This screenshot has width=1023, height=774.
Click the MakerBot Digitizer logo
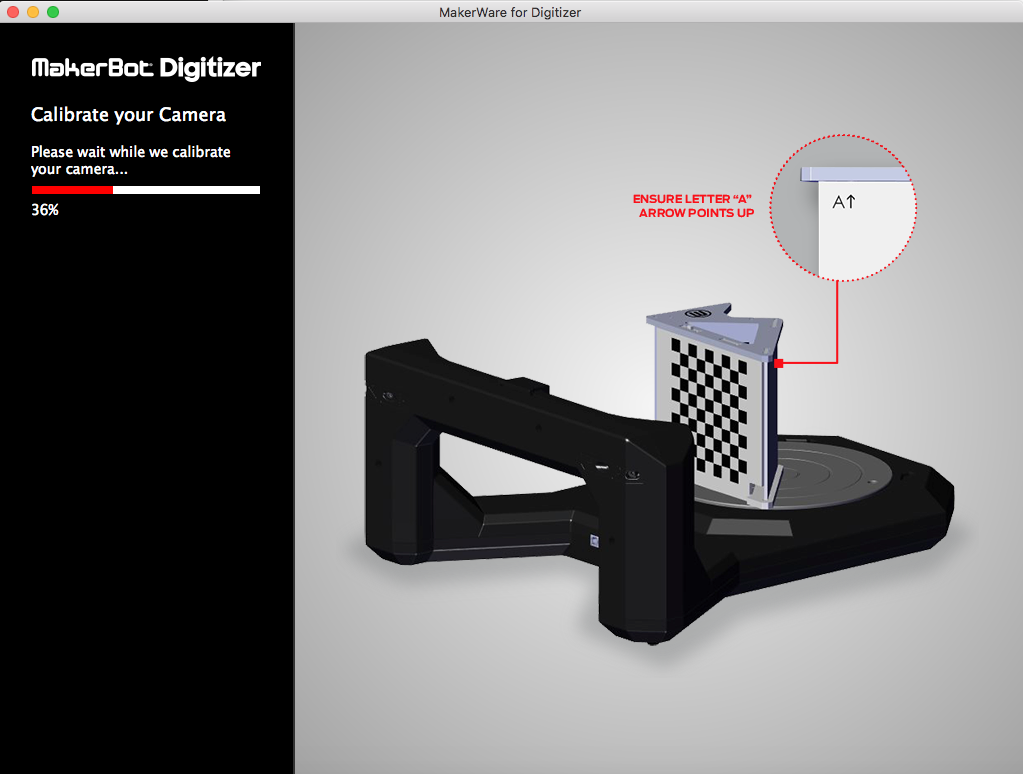pyautogui.click(x=146, y=68)
